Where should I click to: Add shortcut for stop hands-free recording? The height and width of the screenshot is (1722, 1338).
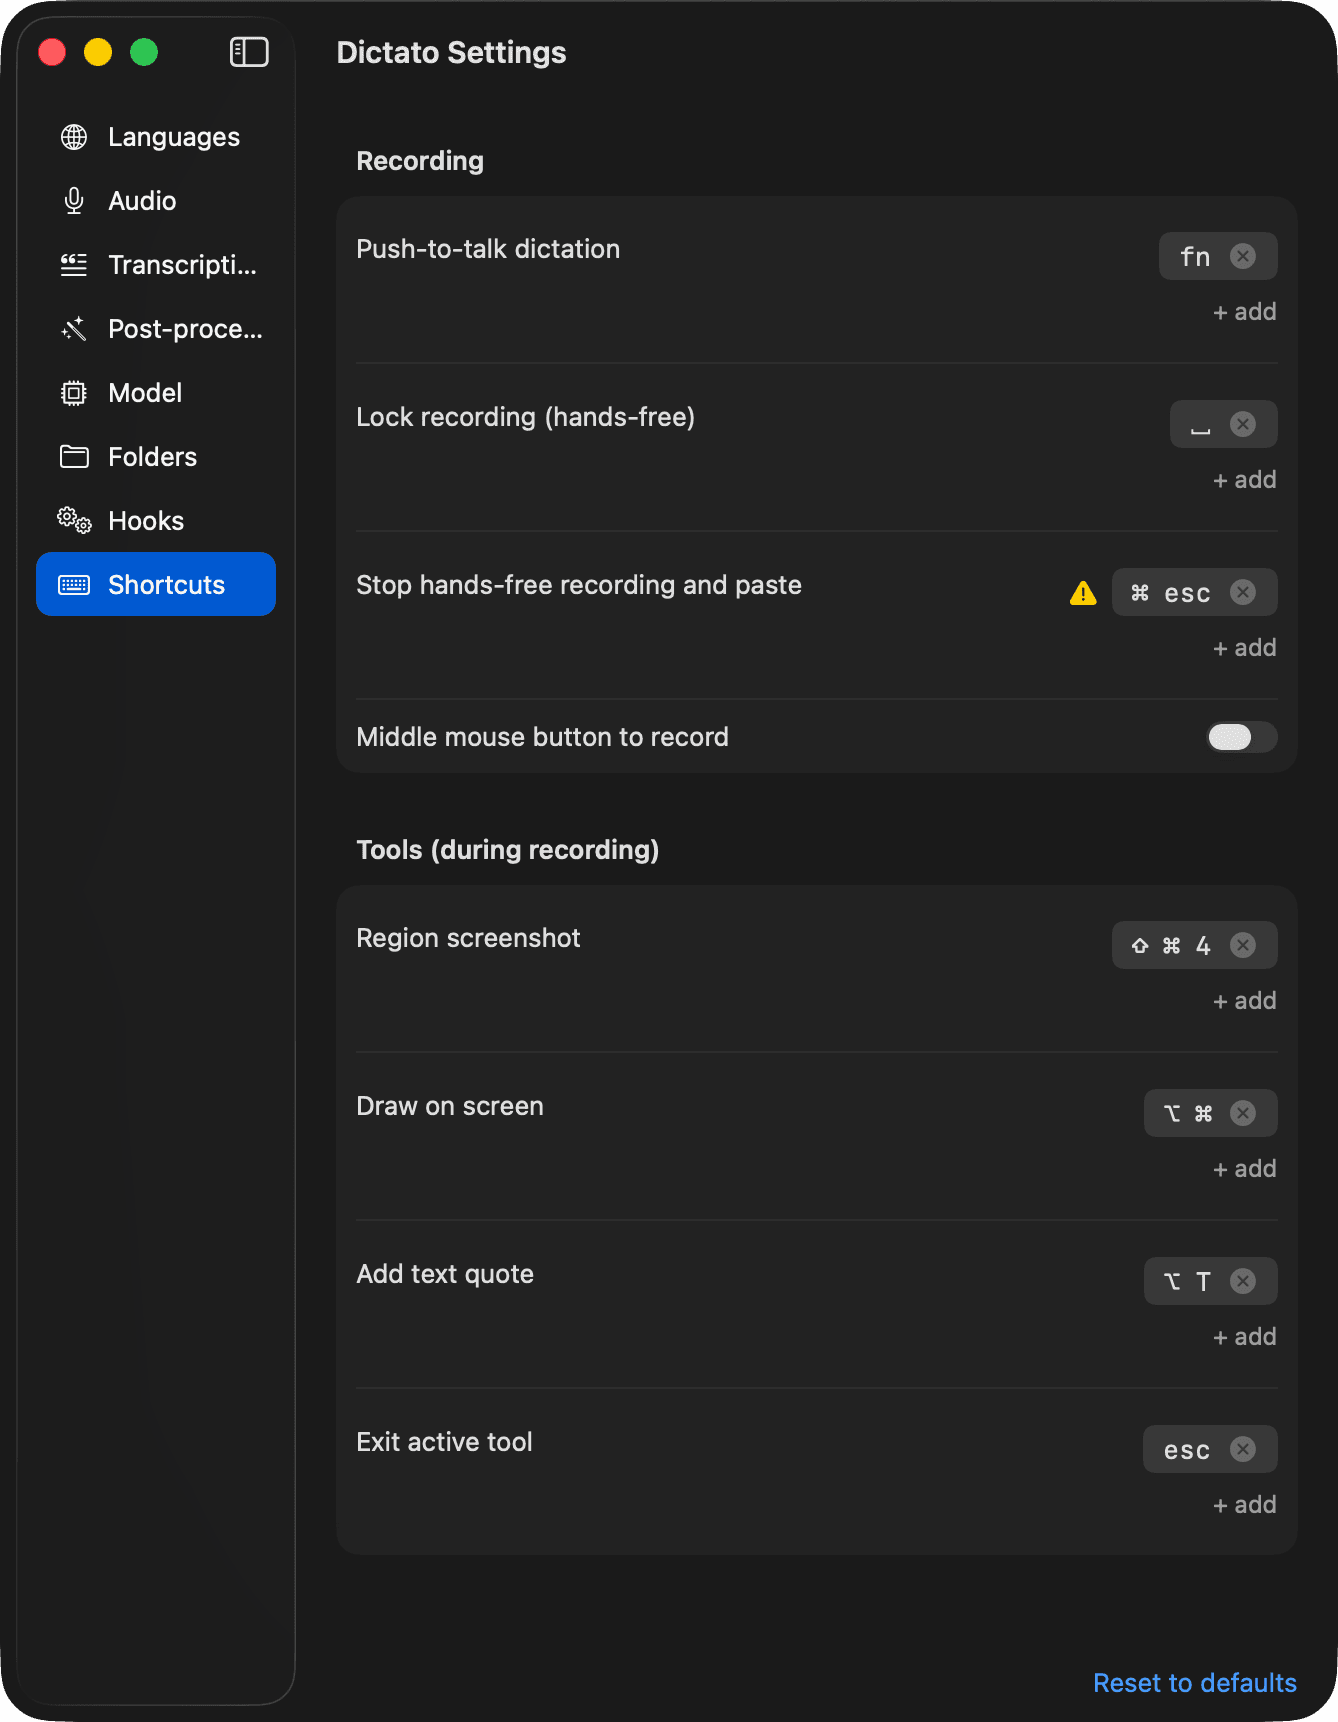coord(1245,648)
